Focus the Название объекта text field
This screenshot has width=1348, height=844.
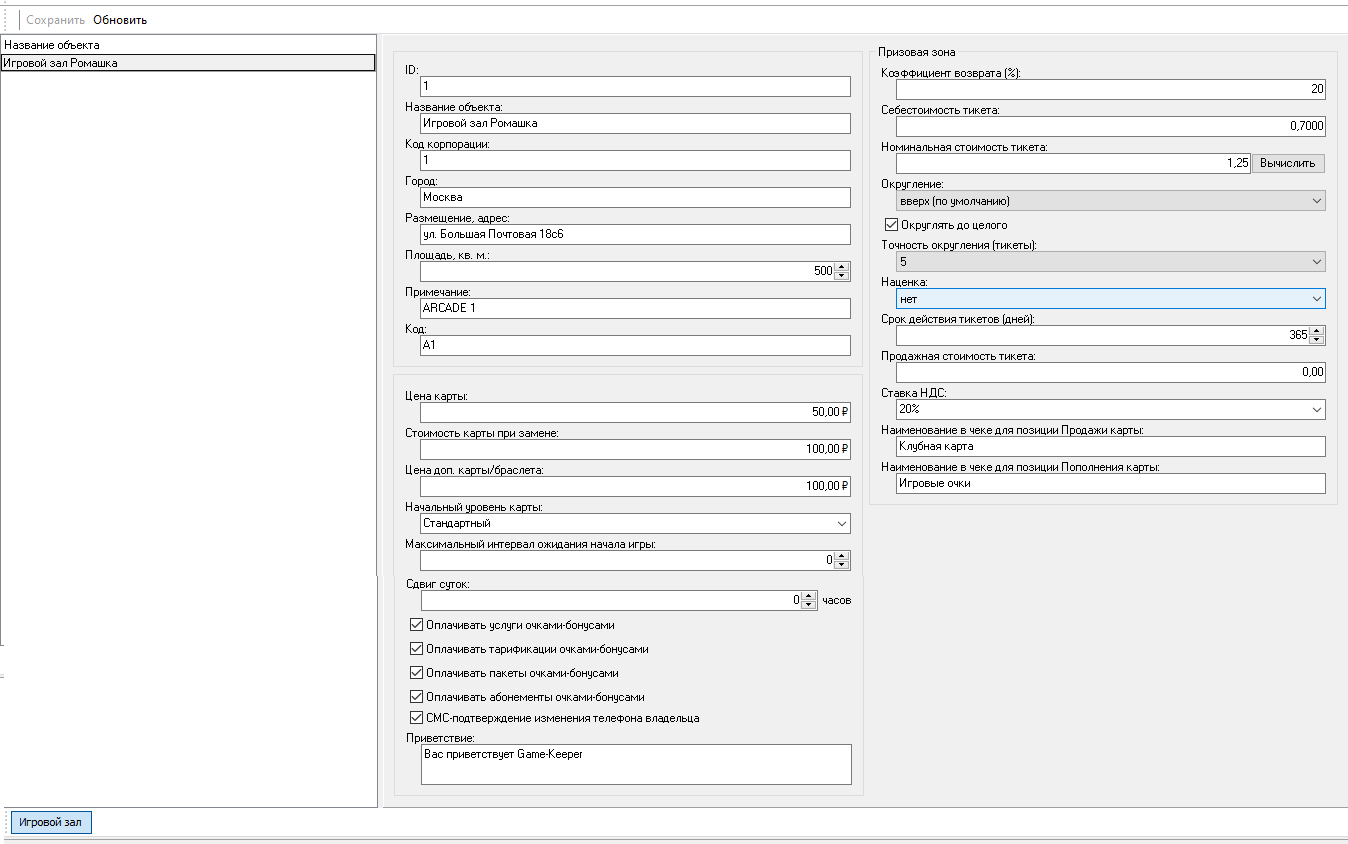pyautogui.click(x=635, y=124)
